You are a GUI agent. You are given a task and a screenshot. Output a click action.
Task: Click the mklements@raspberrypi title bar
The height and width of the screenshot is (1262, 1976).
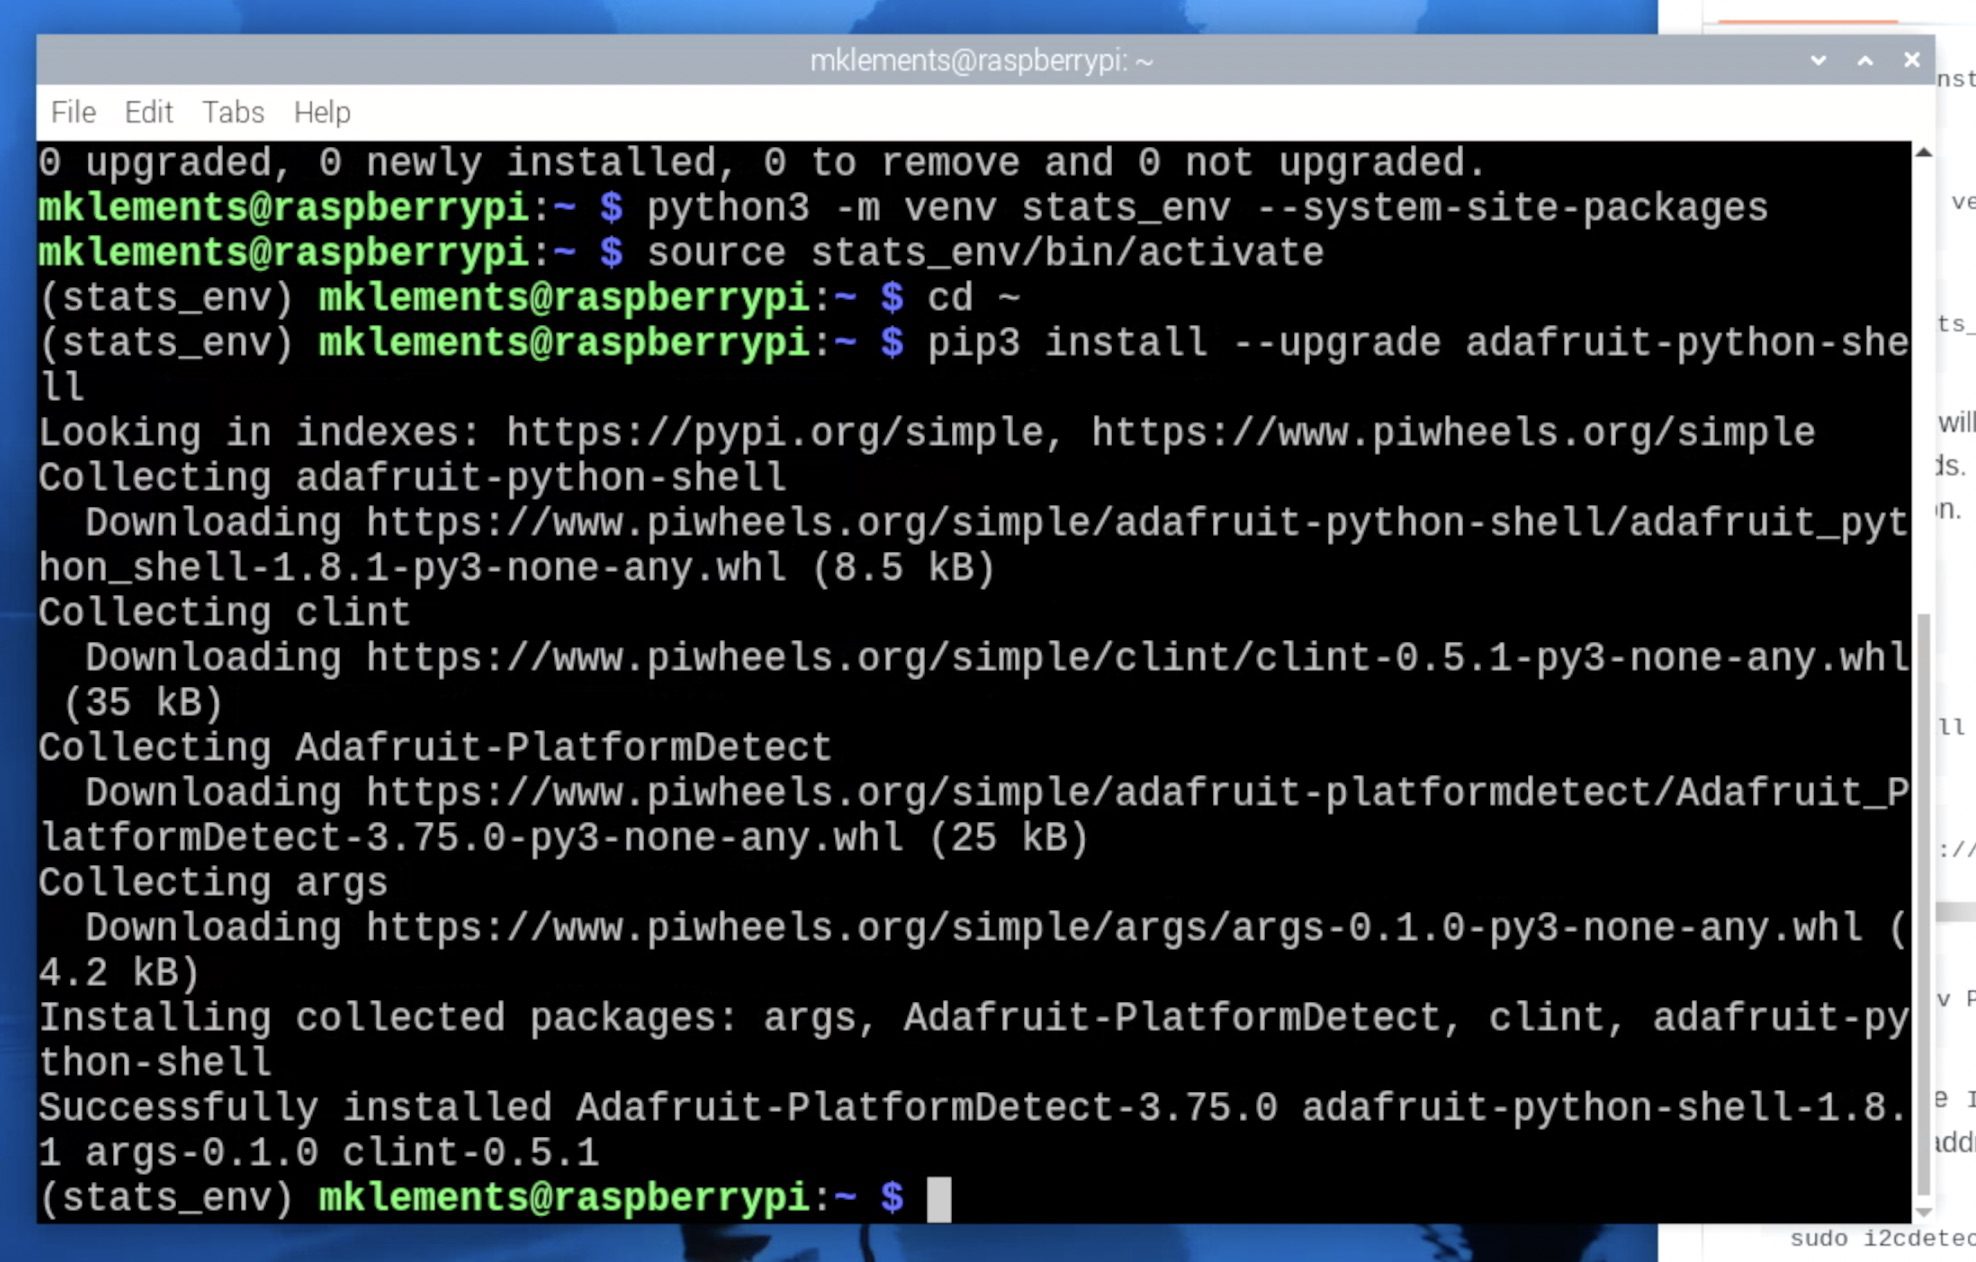pos(980,60)
